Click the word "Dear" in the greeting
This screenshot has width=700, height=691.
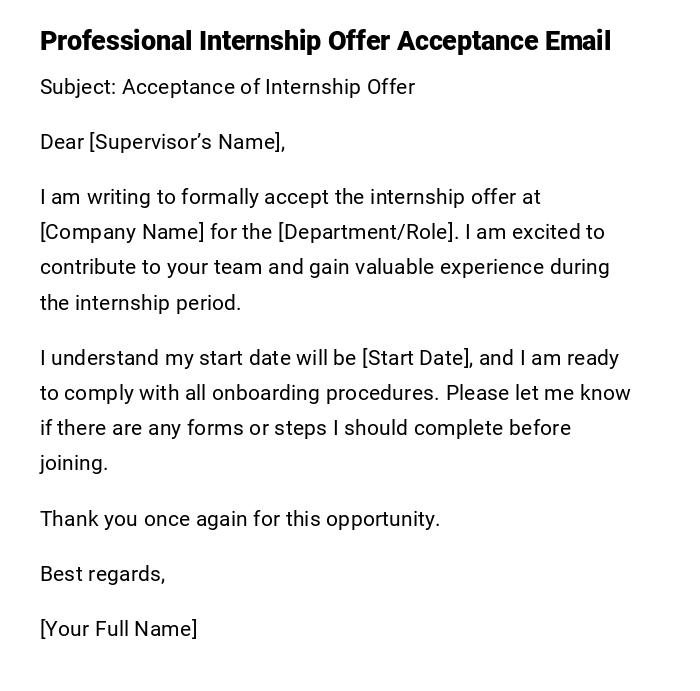point(62,142)
